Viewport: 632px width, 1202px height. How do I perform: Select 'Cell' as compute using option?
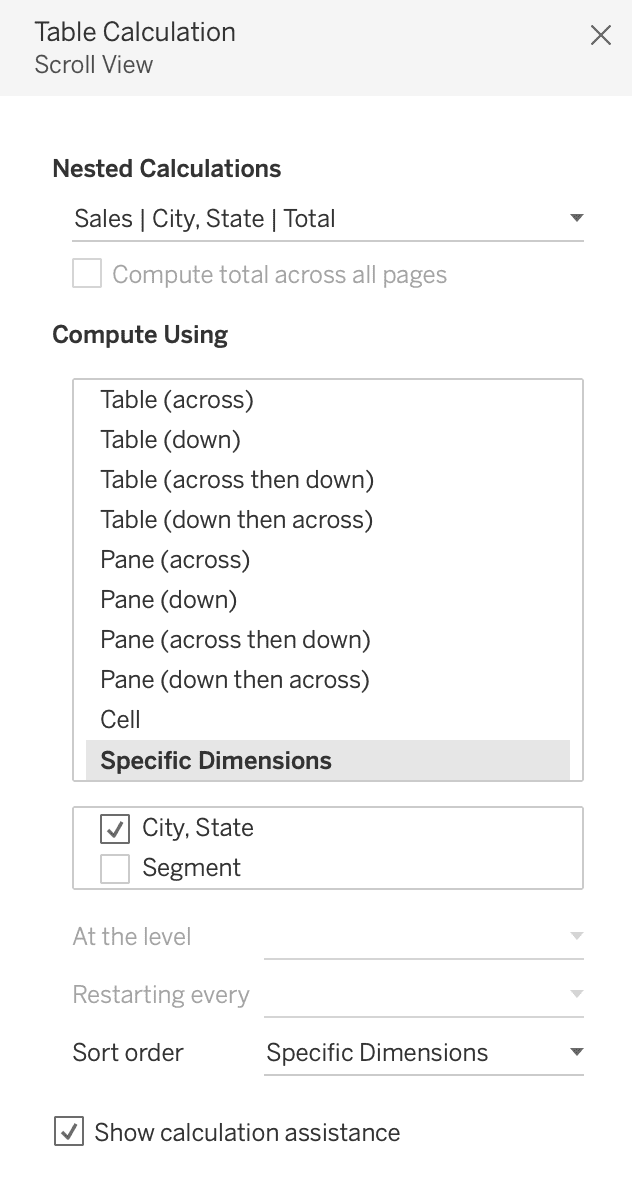coord(119,719)
